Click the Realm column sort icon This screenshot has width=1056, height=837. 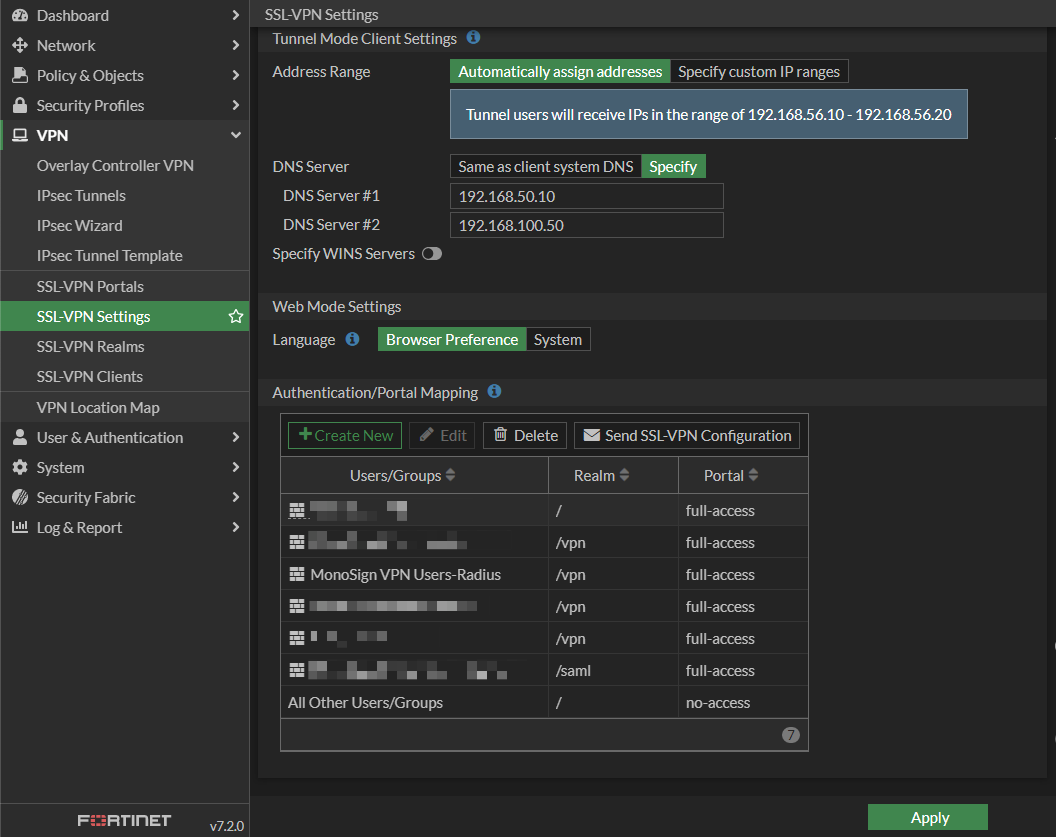point(625,476)
